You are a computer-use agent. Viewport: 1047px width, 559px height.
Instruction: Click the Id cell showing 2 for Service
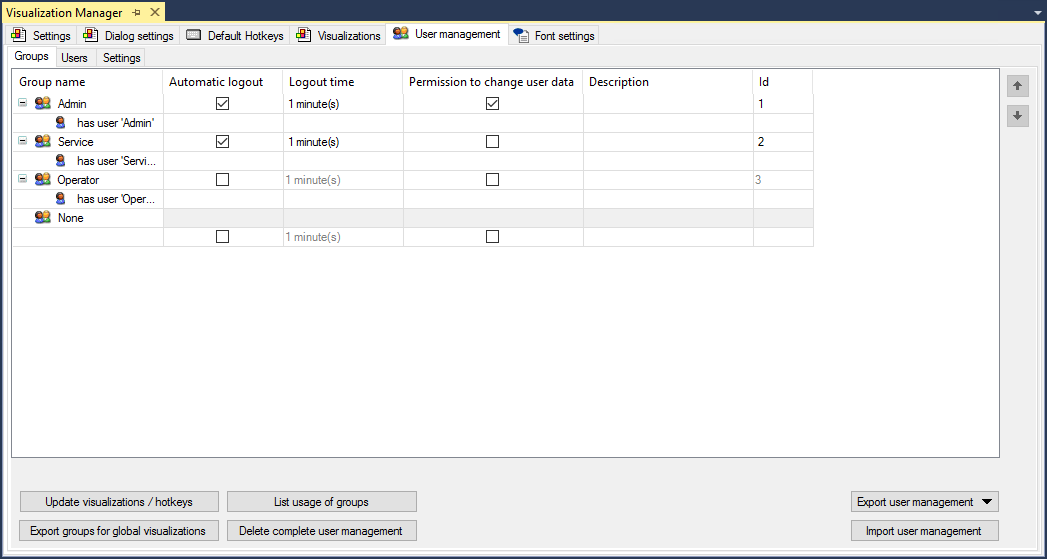click(783, 142)
